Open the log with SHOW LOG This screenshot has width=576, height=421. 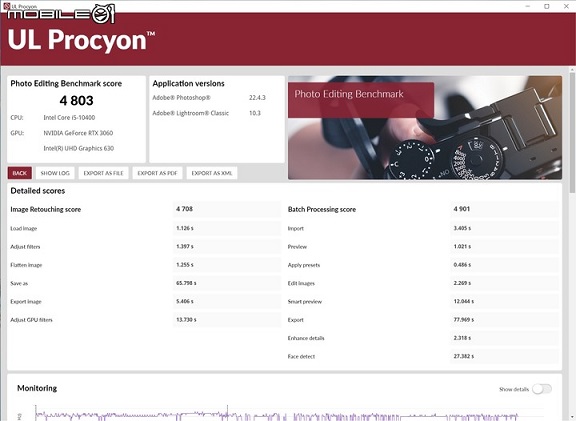tap(55, 173)
